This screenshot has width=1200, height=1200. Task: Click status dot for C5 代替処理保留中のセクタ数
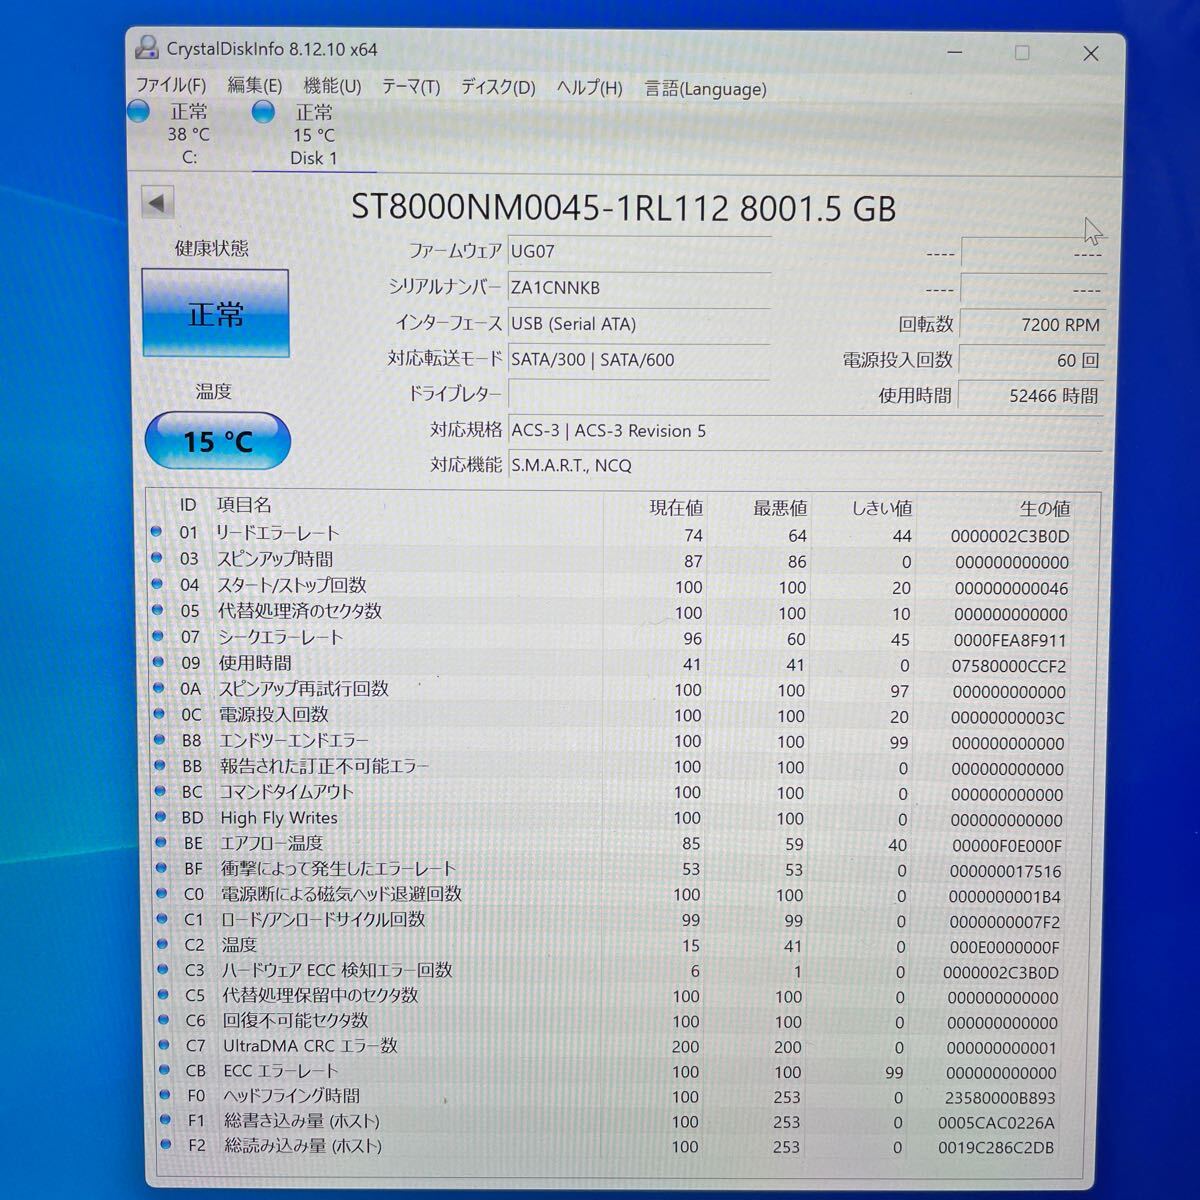coord(163,994)
